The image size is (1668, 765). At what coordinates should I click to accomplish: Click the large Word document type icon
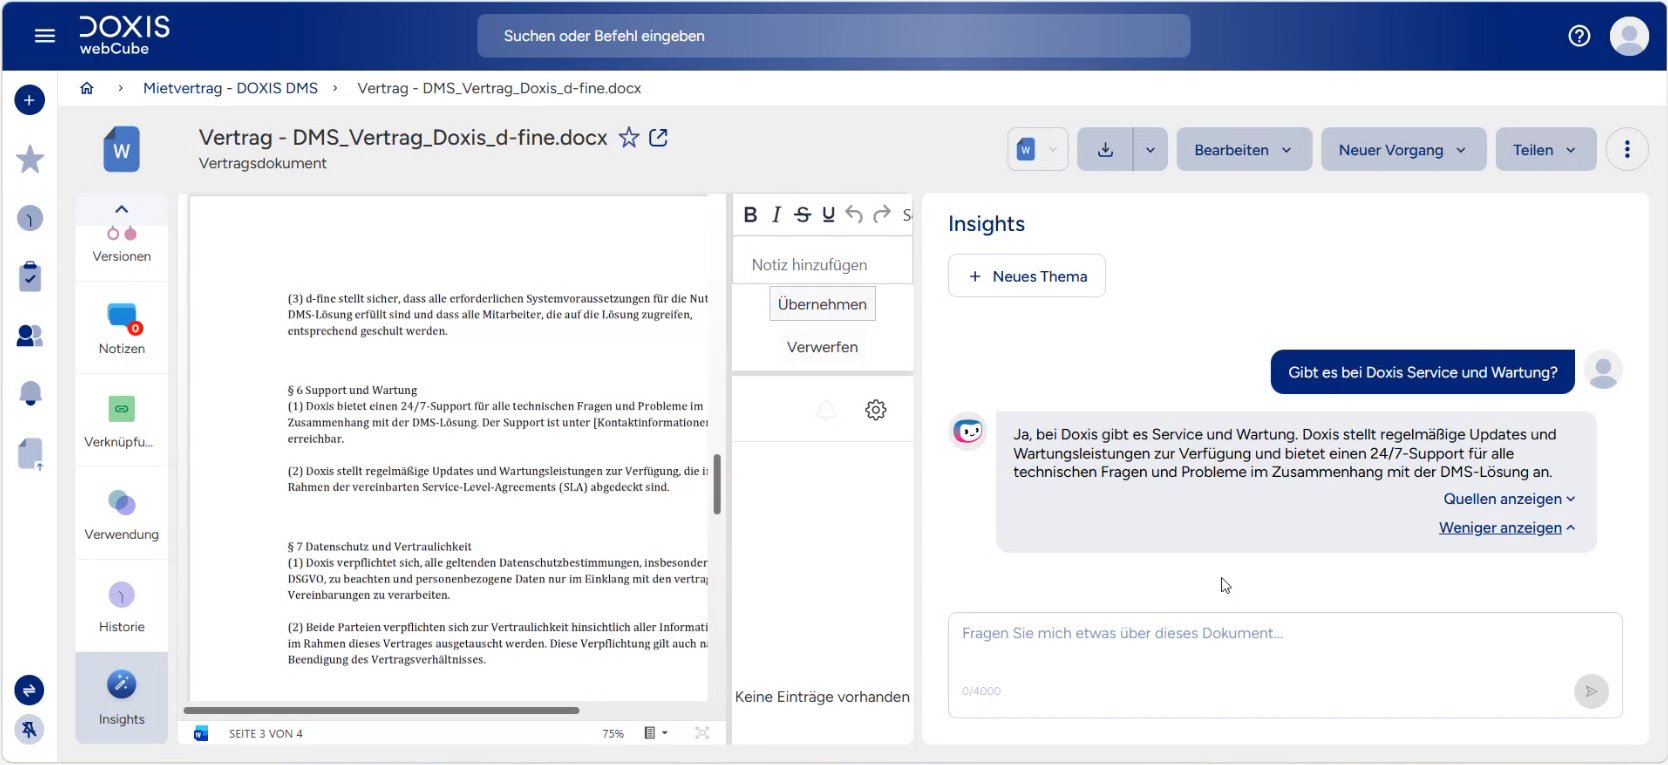(x=121, y=150)
